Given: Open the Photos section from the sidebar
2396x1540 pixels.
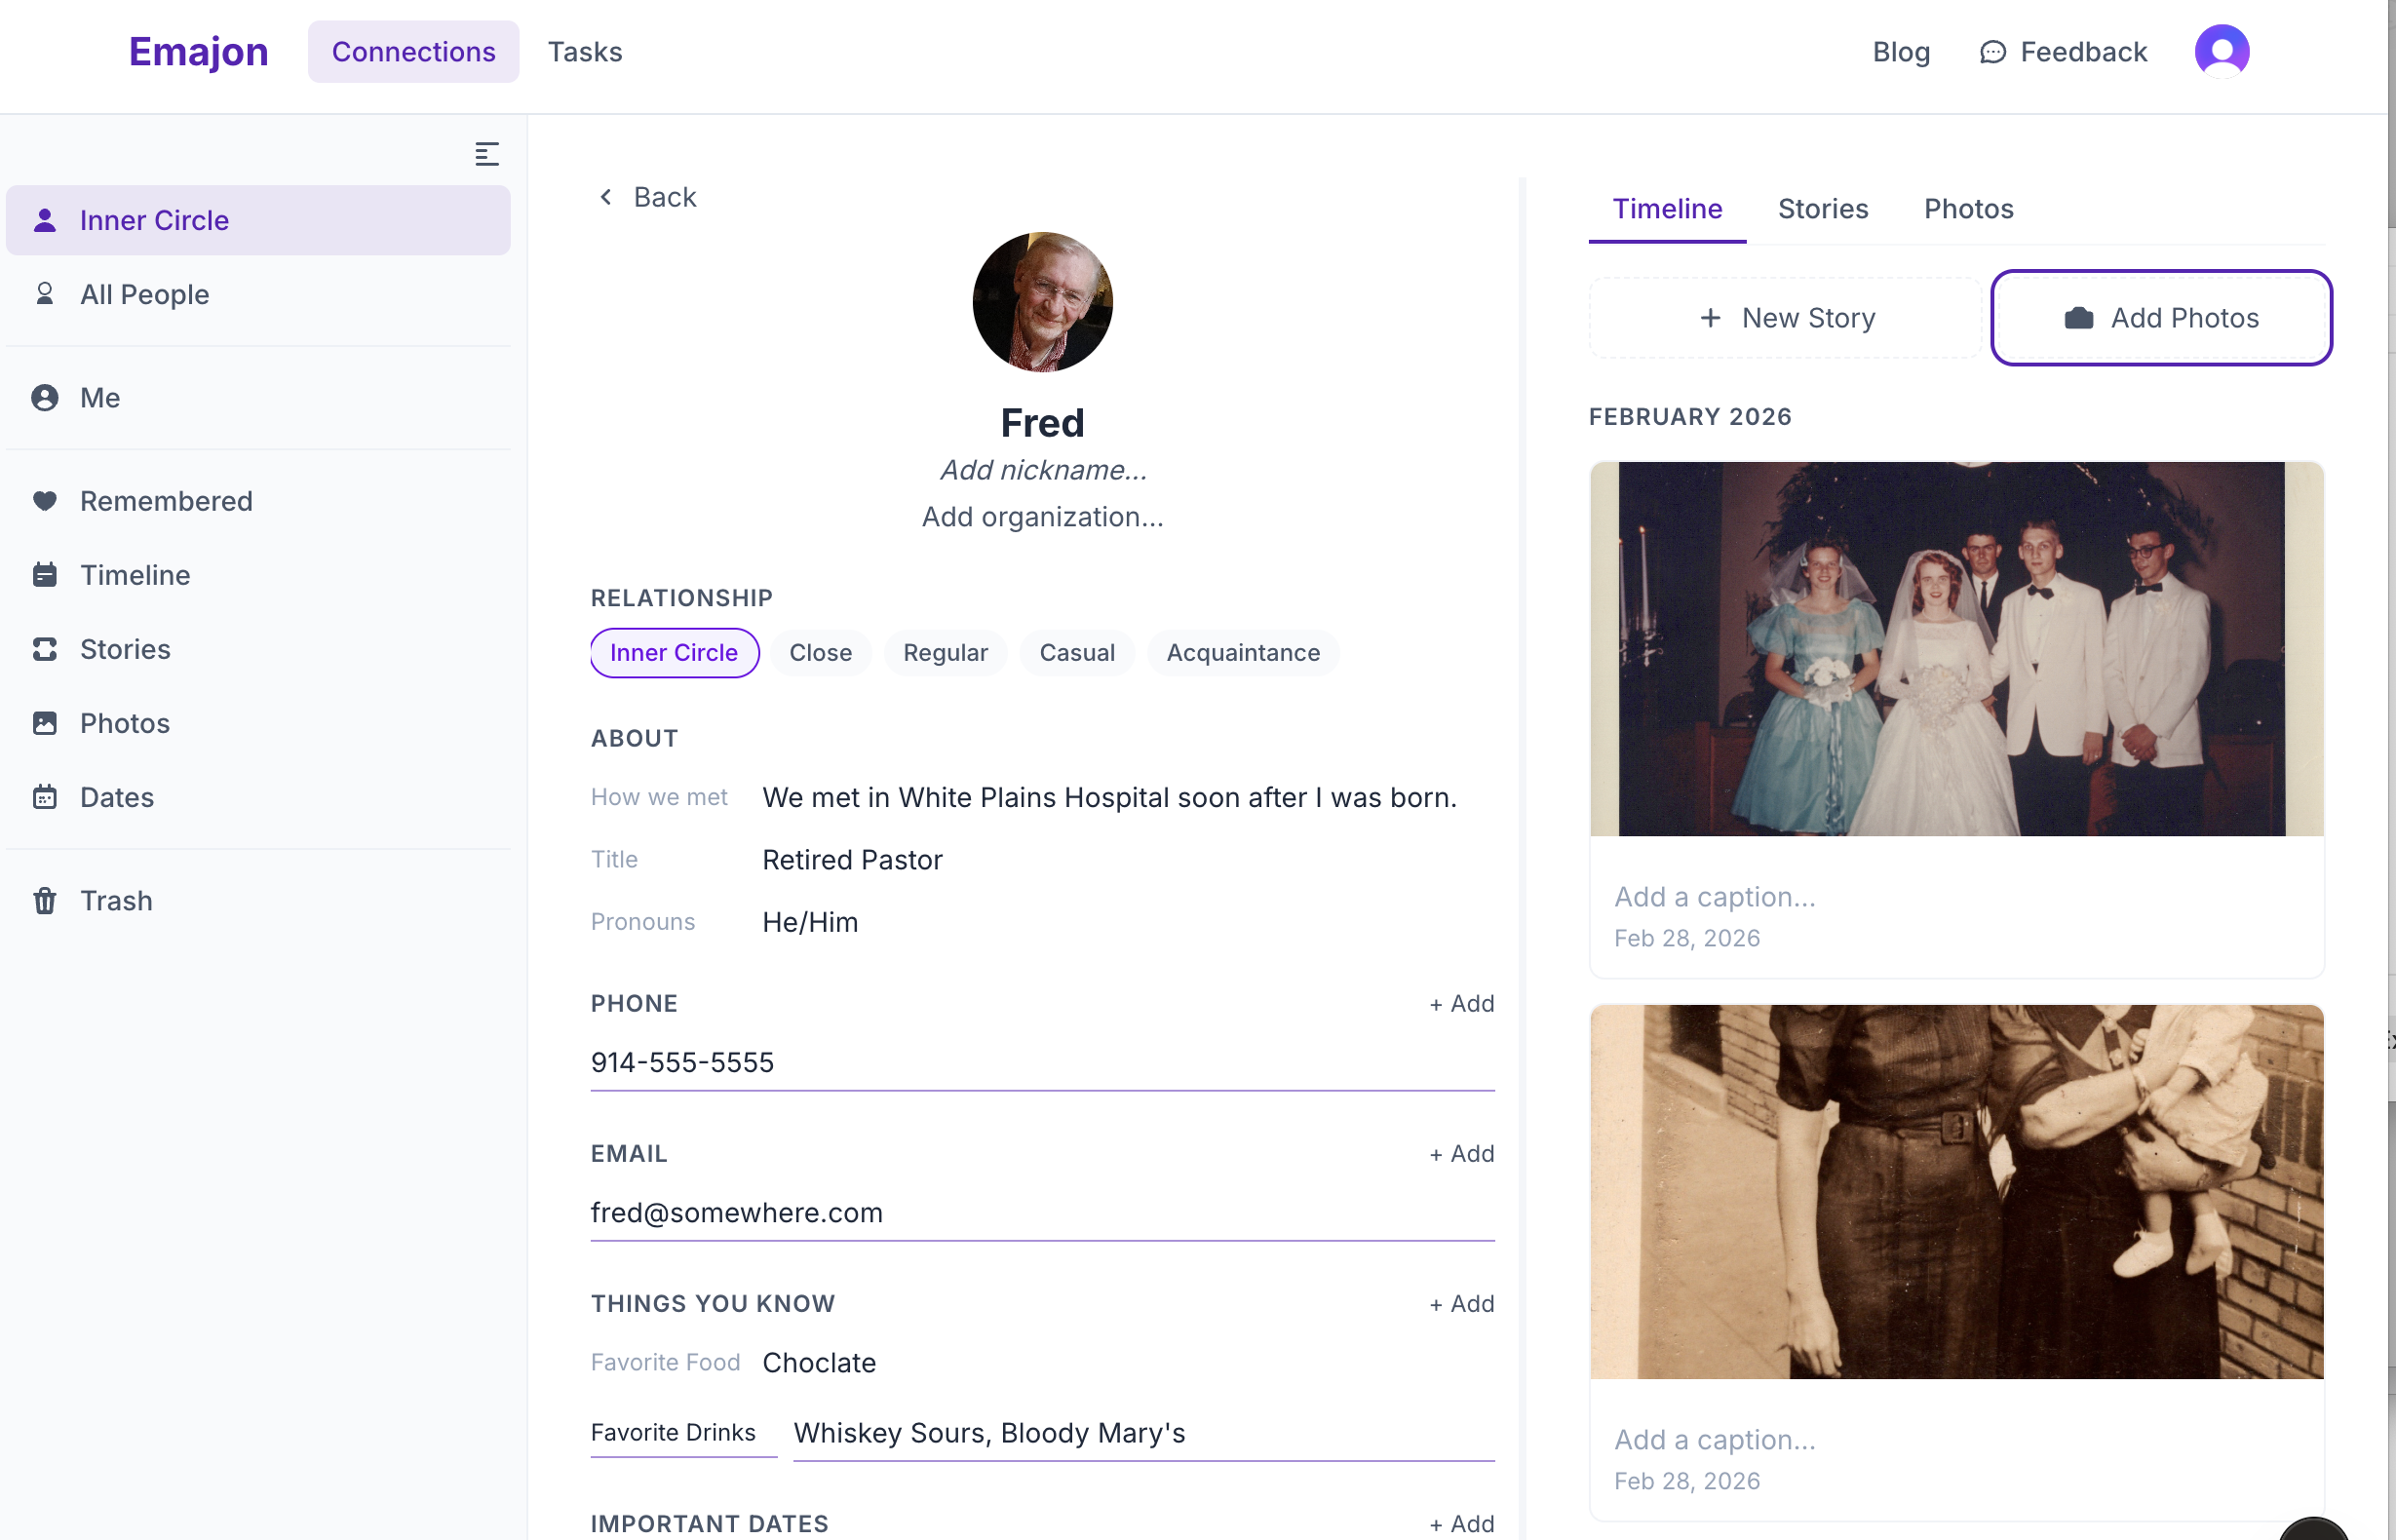Looking at the screenshot, I should coord(124,723).
